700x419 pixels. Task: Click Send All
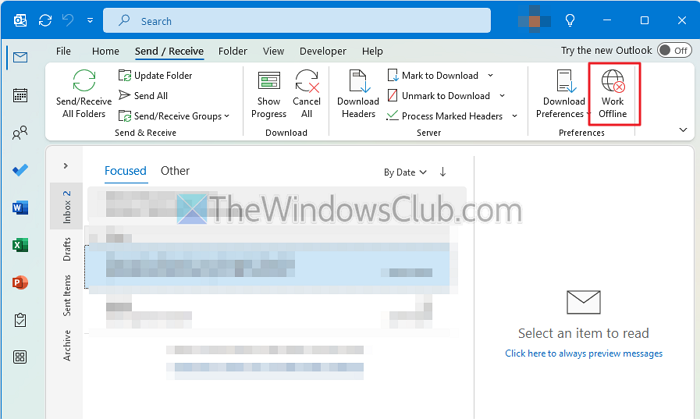[143, 95]
